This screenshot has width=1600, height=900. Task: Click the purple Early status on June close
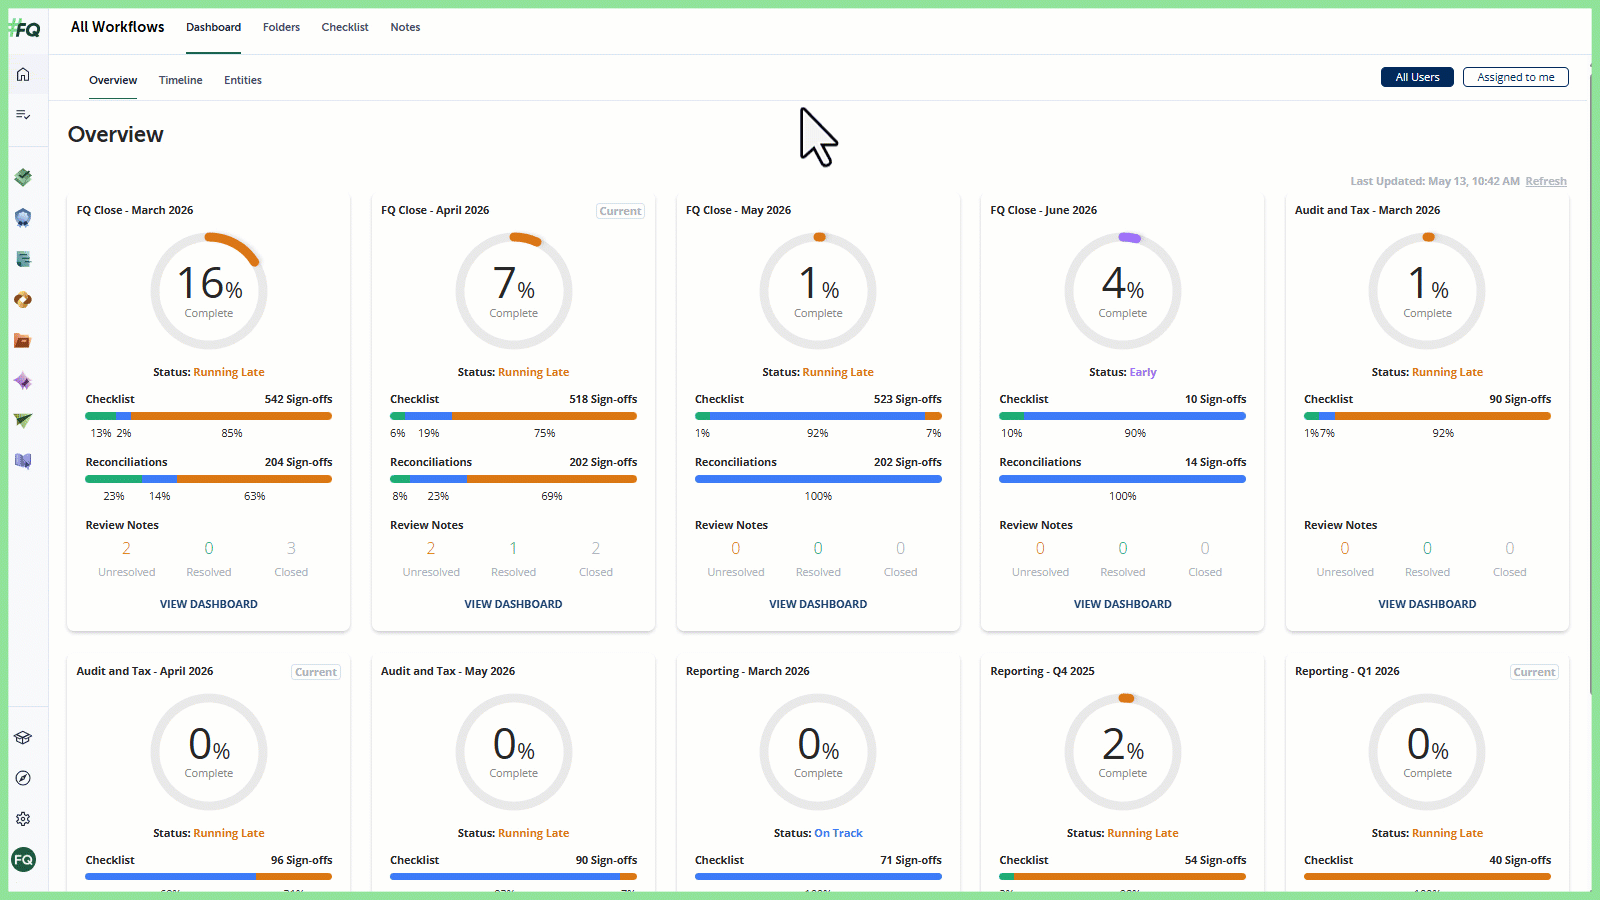(1143, 372)
